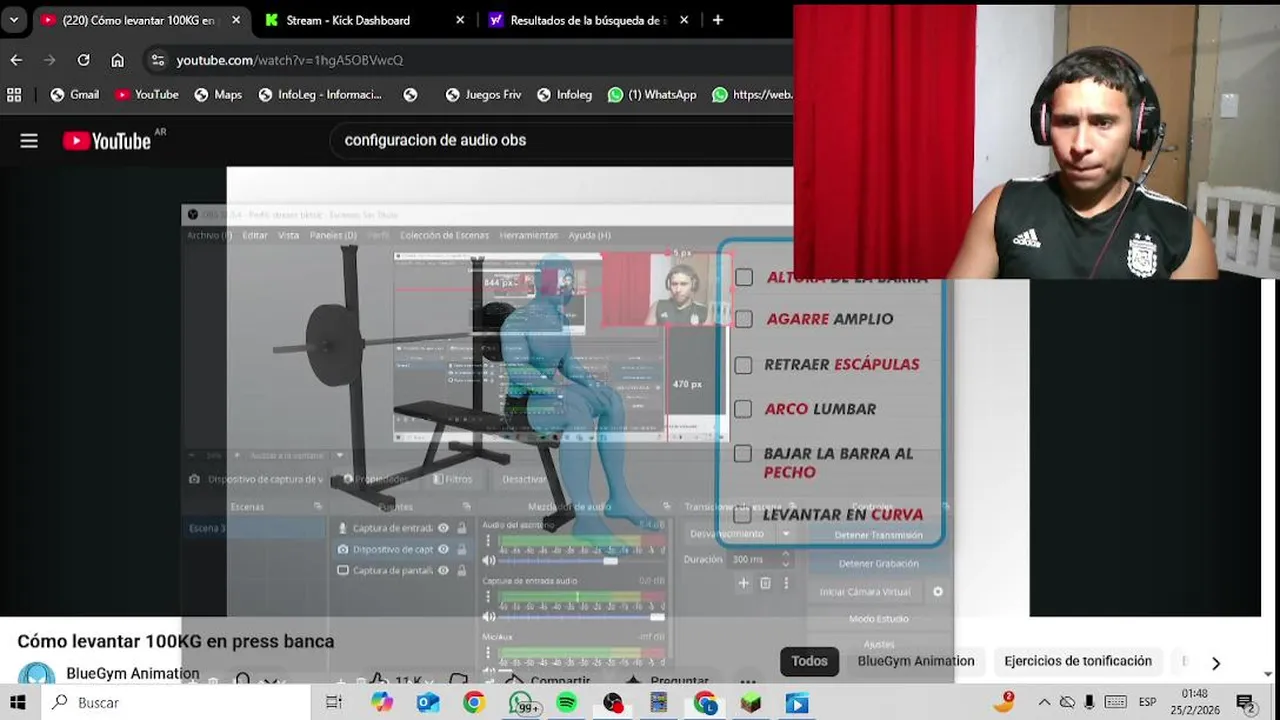1280x720 pixels.
Task: Open Colección de Escenas menu in OBS
Action: pyautogui.click(x=444, y=235)
